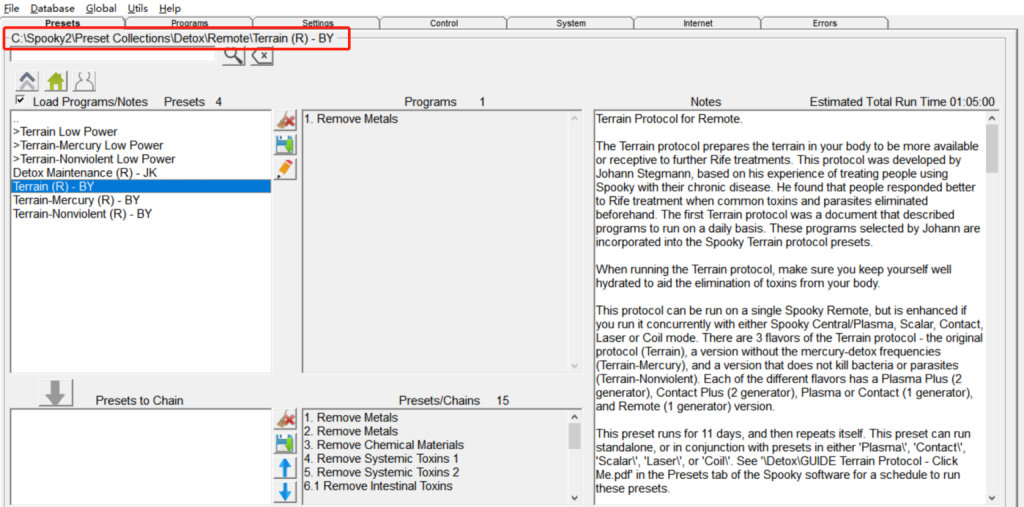Uncheck Load Programs/Notes checkbox
The width and height of the screenshot is (1024, 507).
coord(20,101)
